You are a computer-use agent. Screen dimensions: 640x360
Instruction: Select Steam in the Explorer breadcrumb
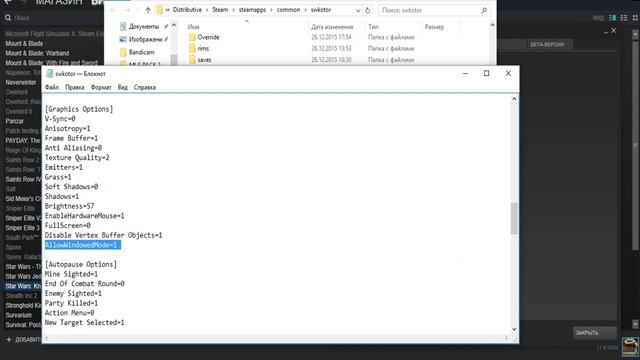(220, 10)
